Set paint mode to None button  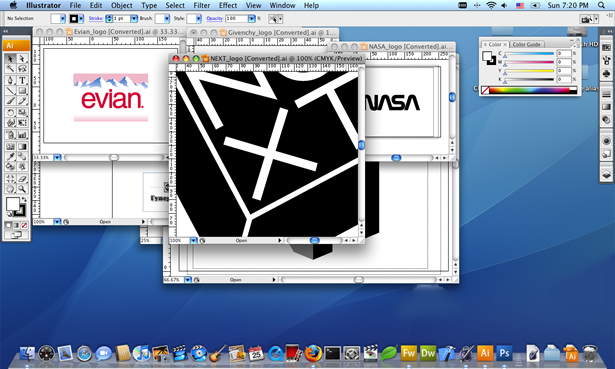tap(24, 225)
